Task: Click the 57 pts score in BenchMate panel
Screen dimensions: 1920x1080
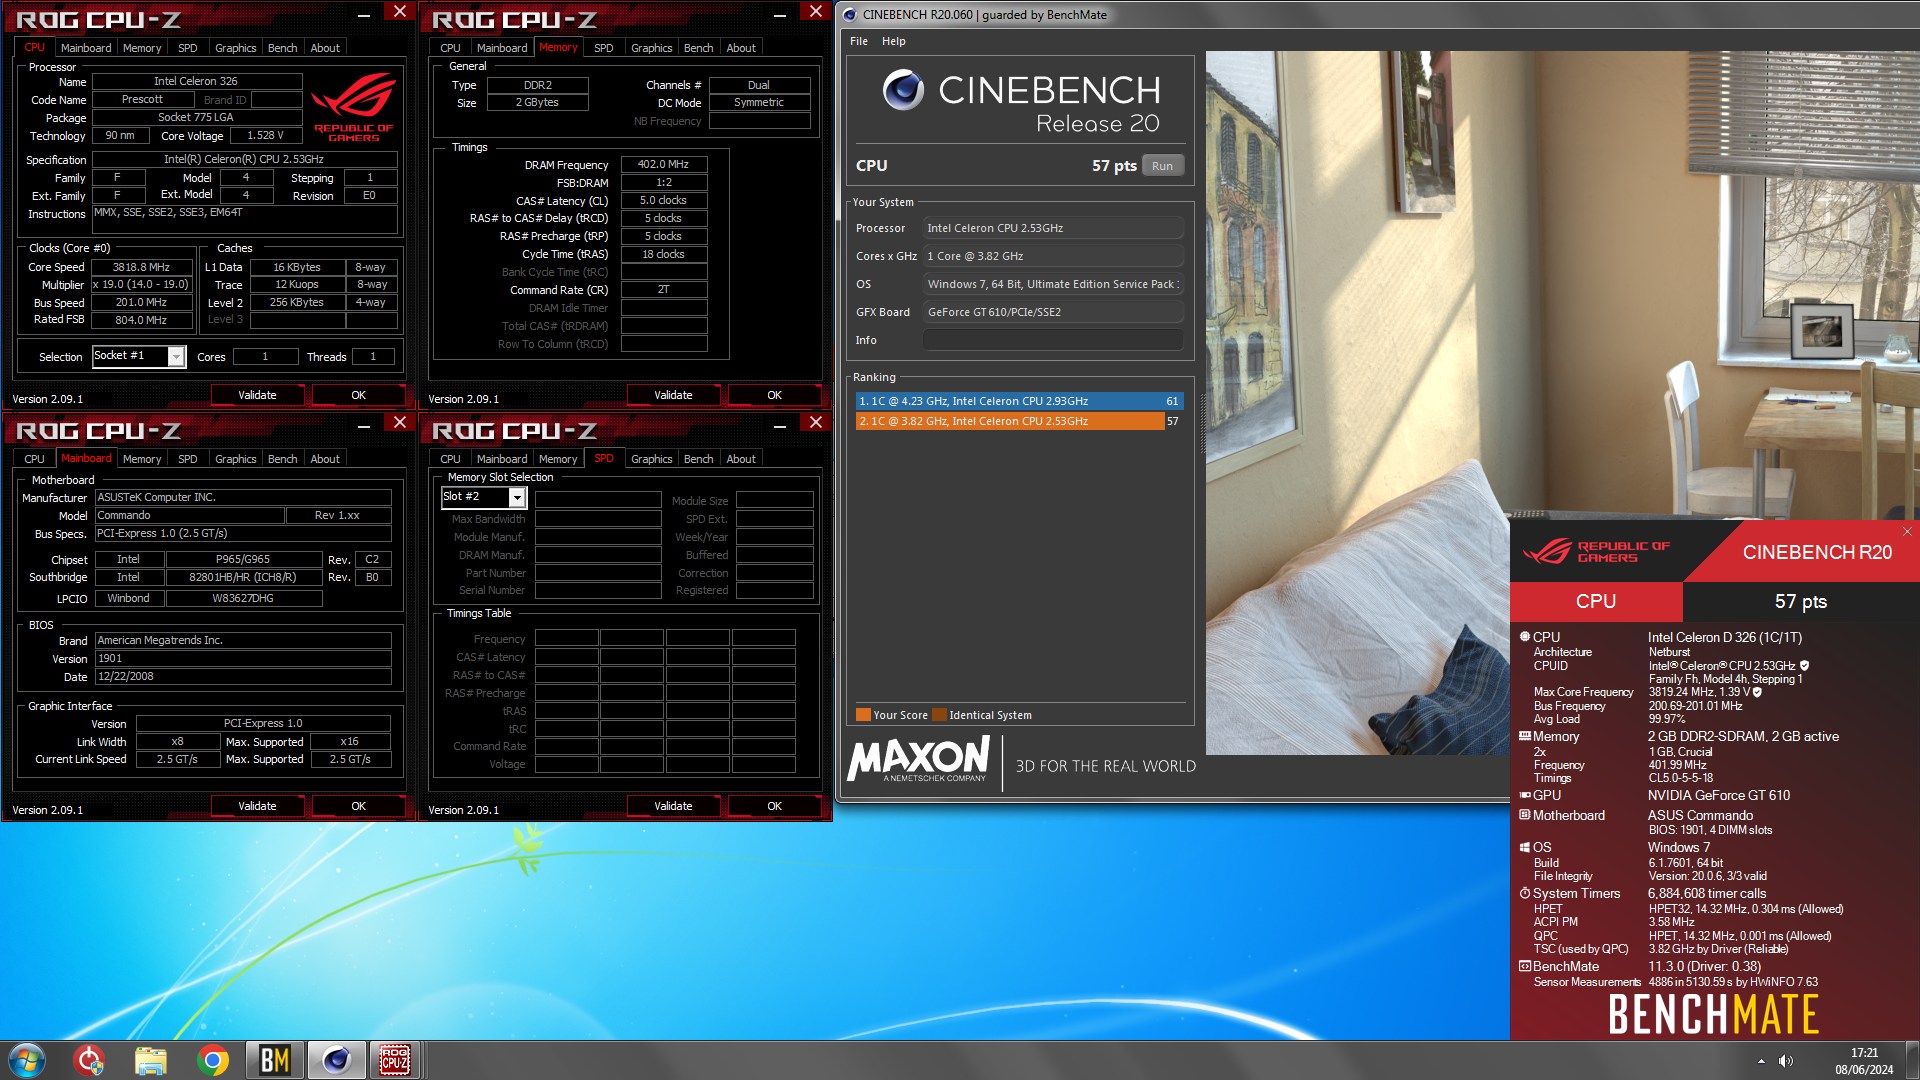Action: pyautogui.click(x=1801, y=601)
